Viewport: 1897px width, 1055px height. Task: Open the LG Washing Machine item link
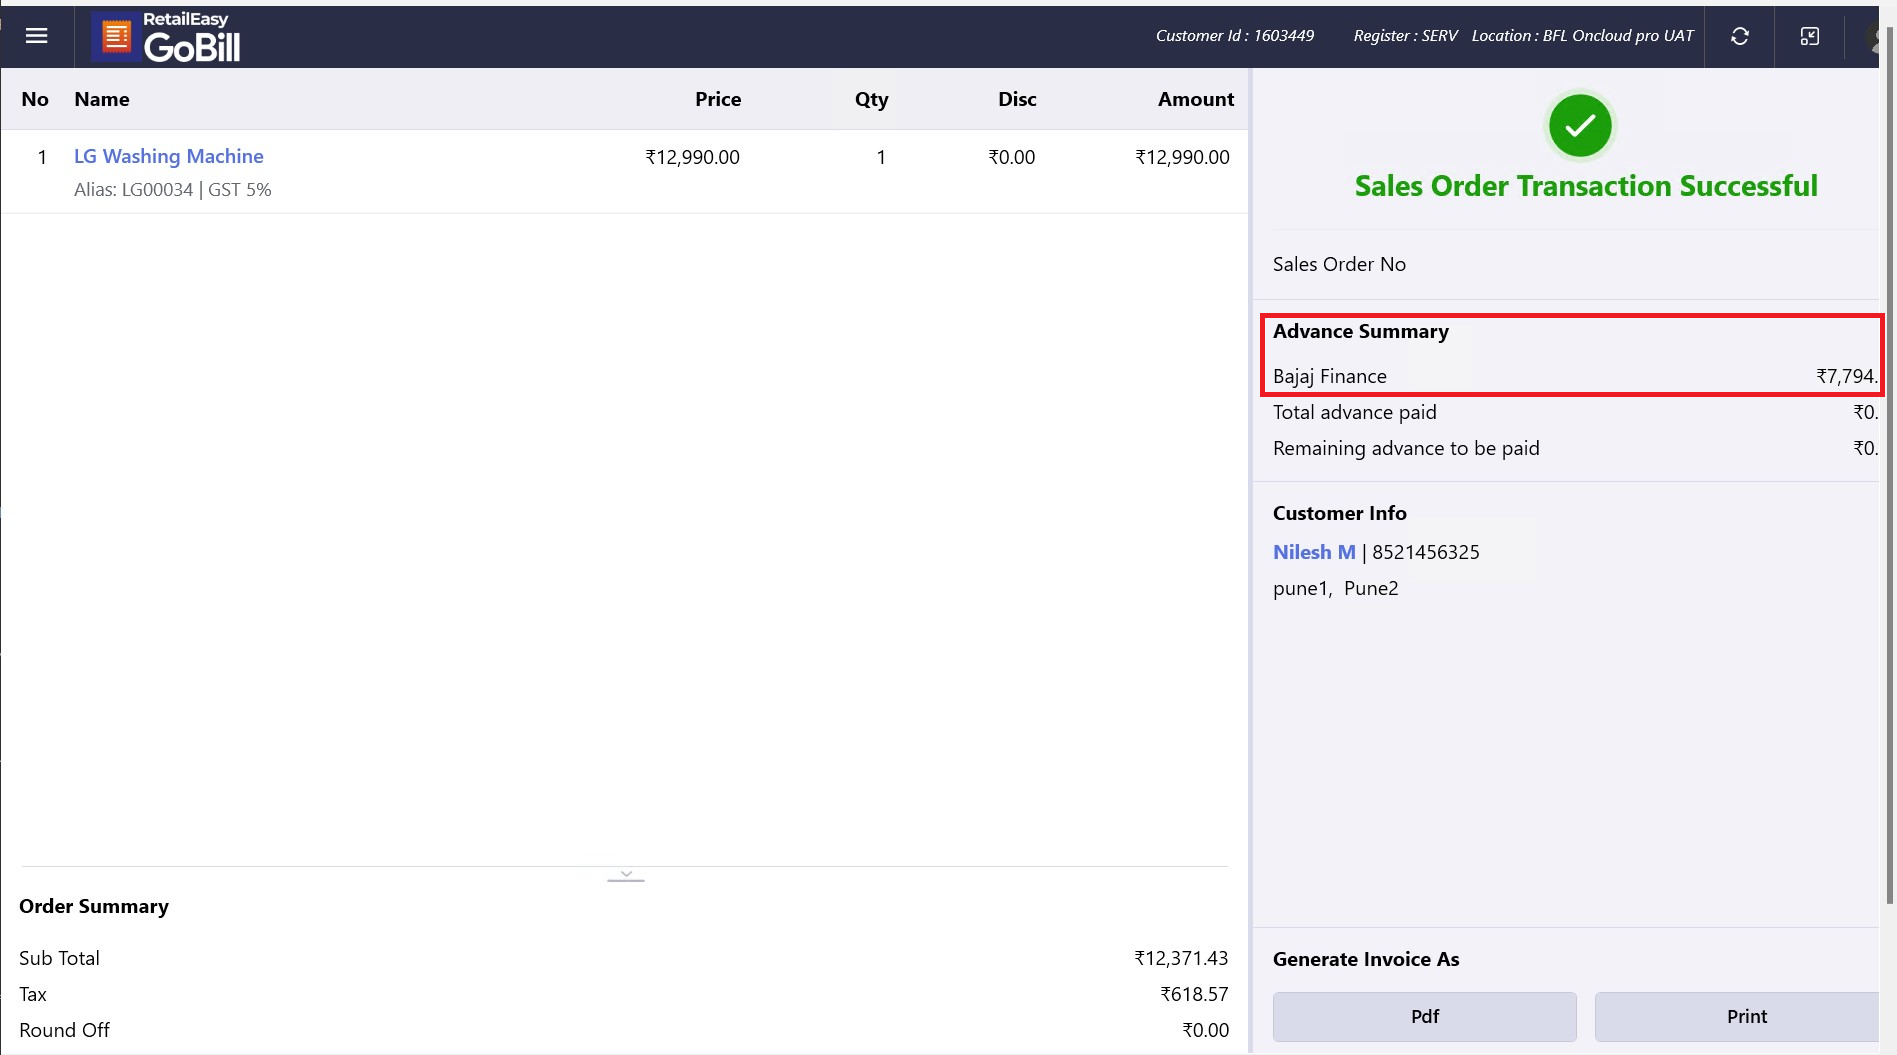[169, 156]
